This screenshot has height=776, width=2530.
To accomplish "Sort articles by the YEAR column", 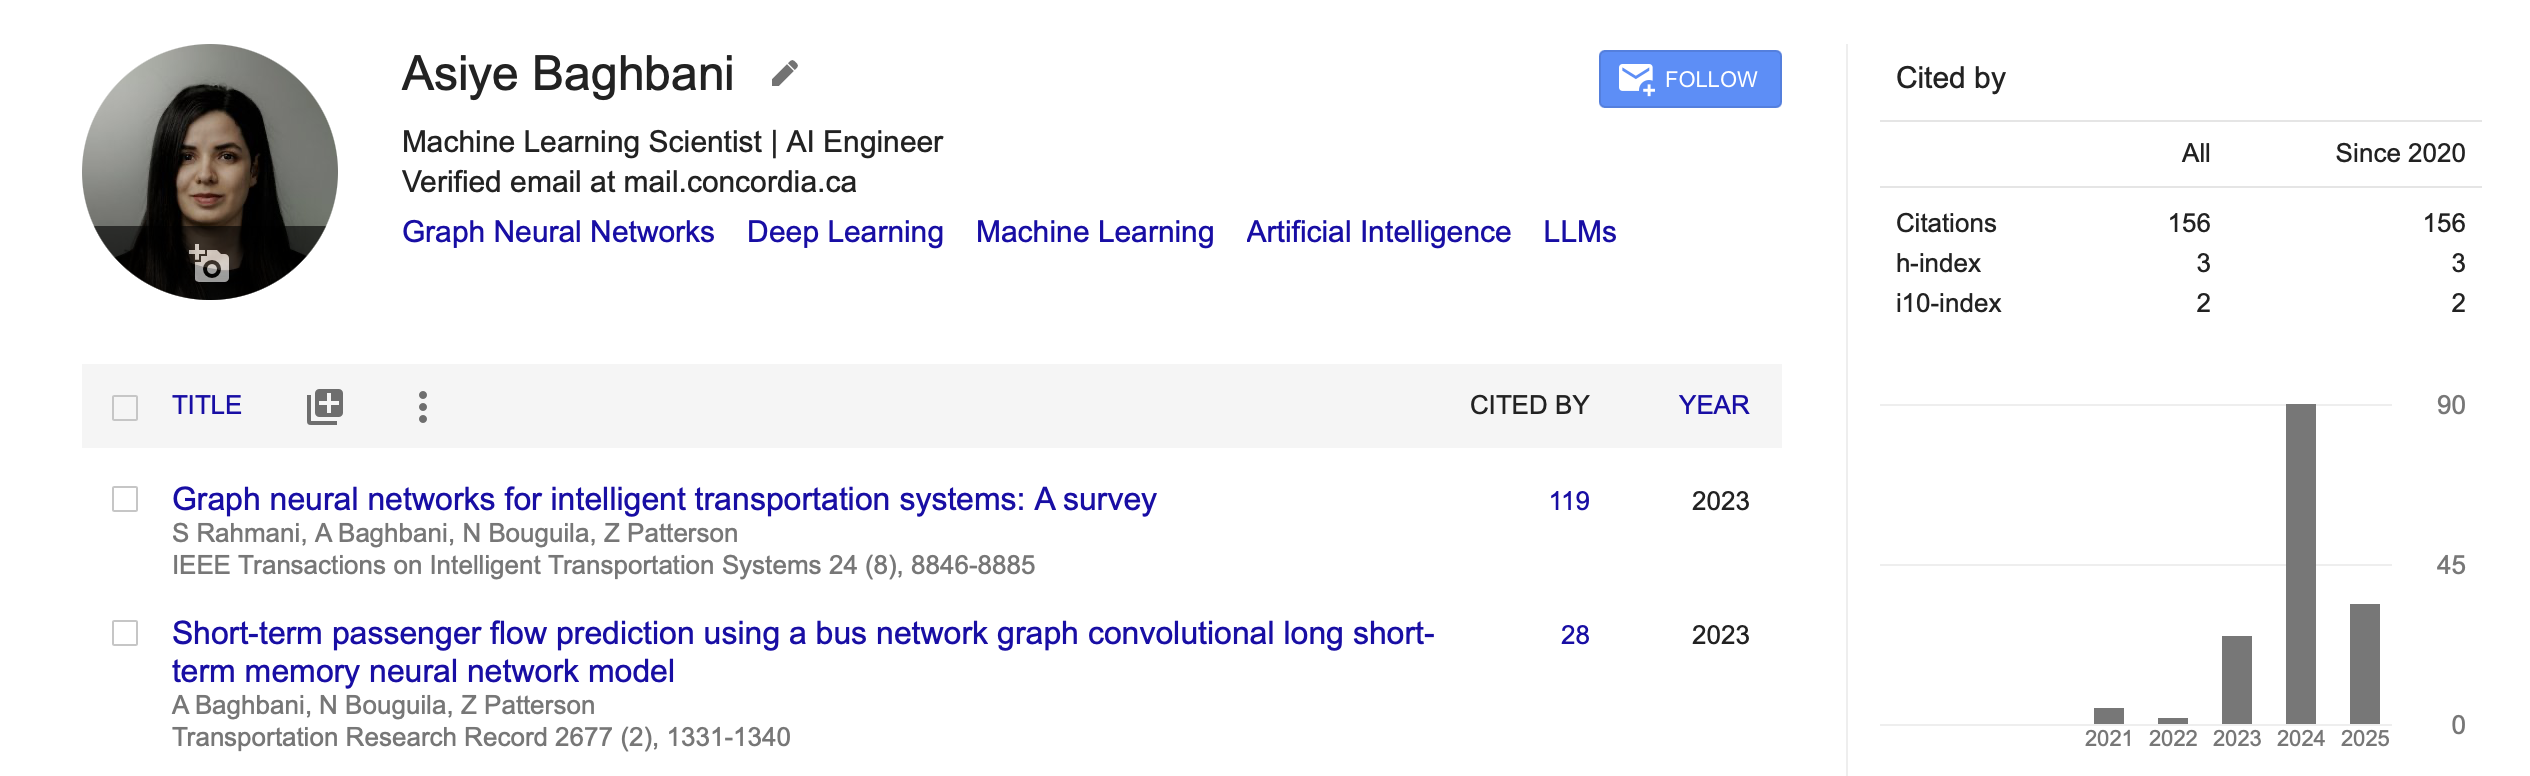I will pos(1713,405).
